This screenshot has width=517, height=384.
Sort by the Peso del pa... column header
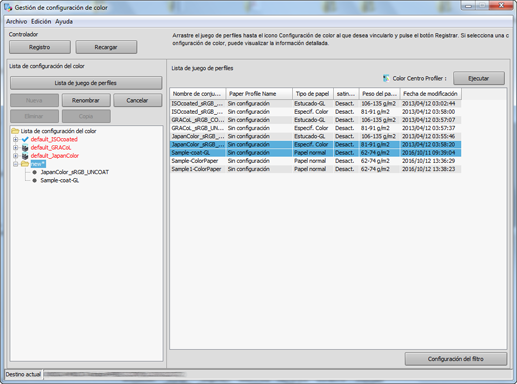pyautogui.click(x=380, y=94)
